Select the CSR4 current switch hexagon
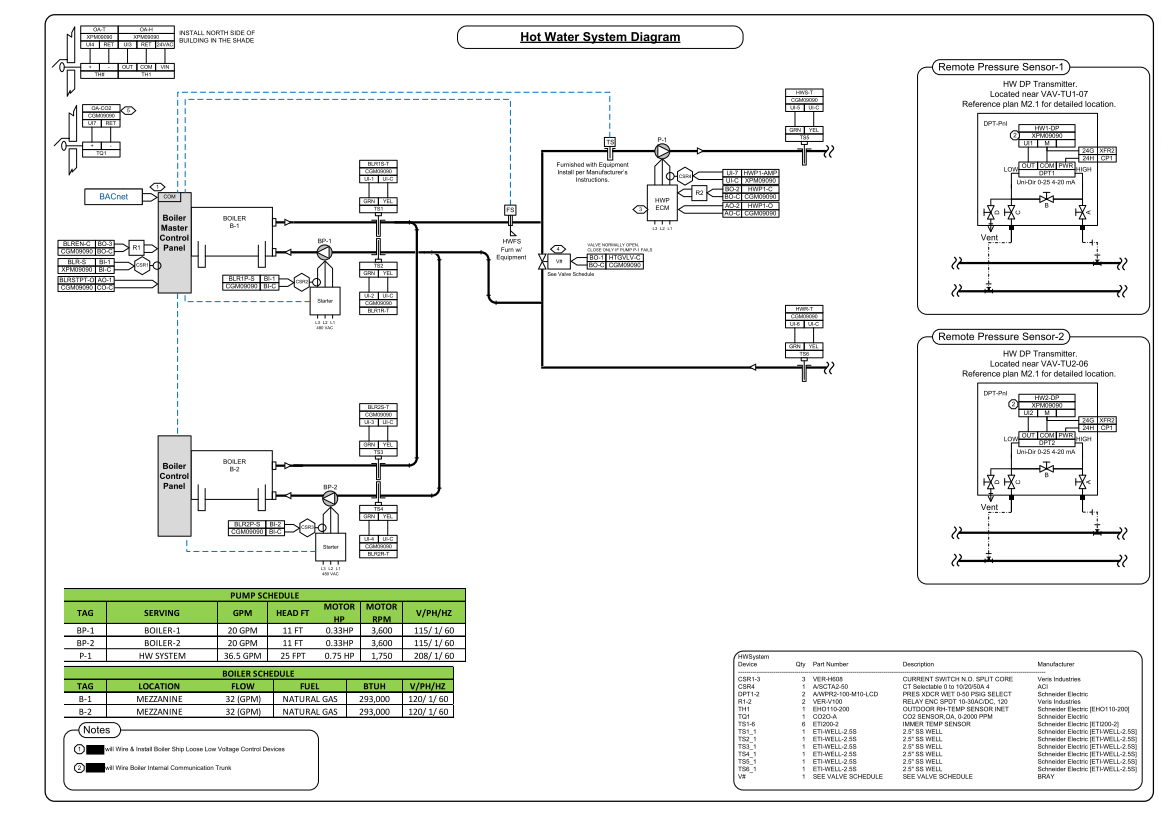This screenshot has height=813, width=1161. click(x=686, y=175)
